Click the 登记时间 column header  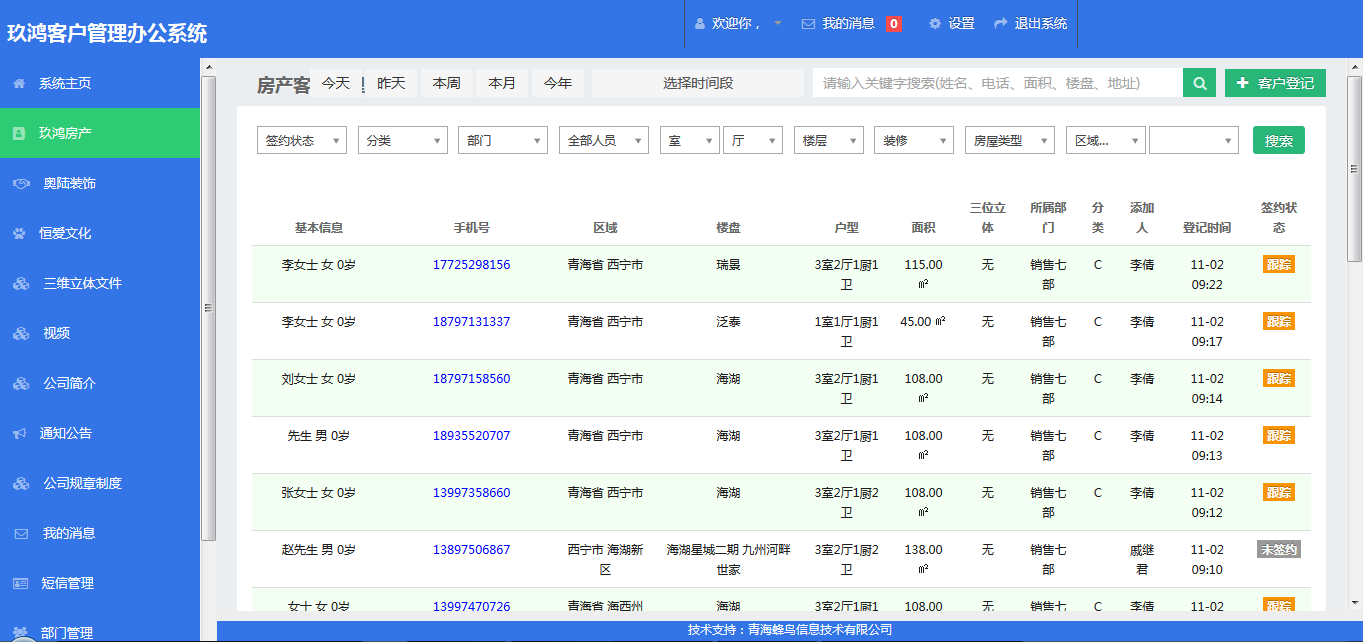point(1207,228)
